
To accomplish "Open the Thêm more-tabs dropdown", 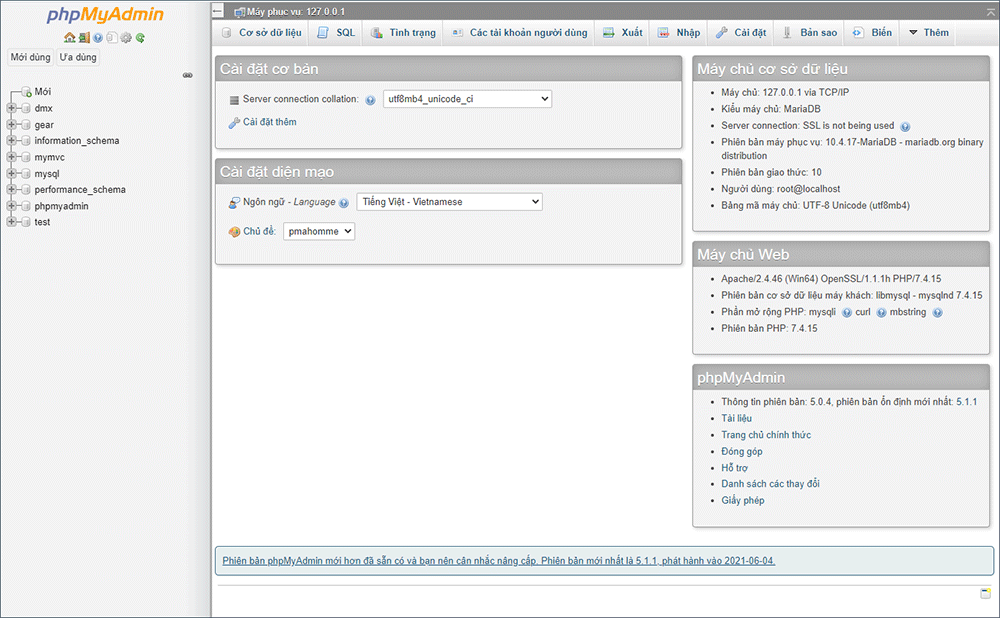I will click(929, 33).
